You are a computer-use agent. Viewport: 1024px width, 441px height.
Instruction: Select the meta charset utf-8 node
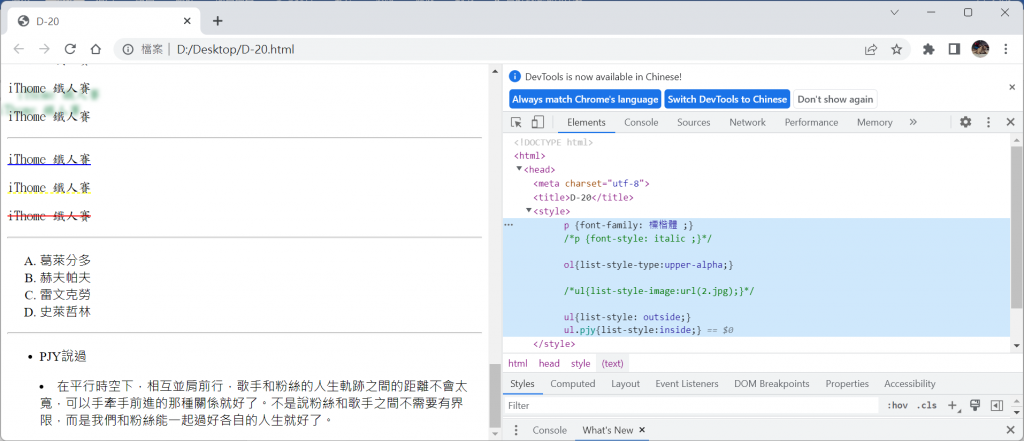click(592, 183)
